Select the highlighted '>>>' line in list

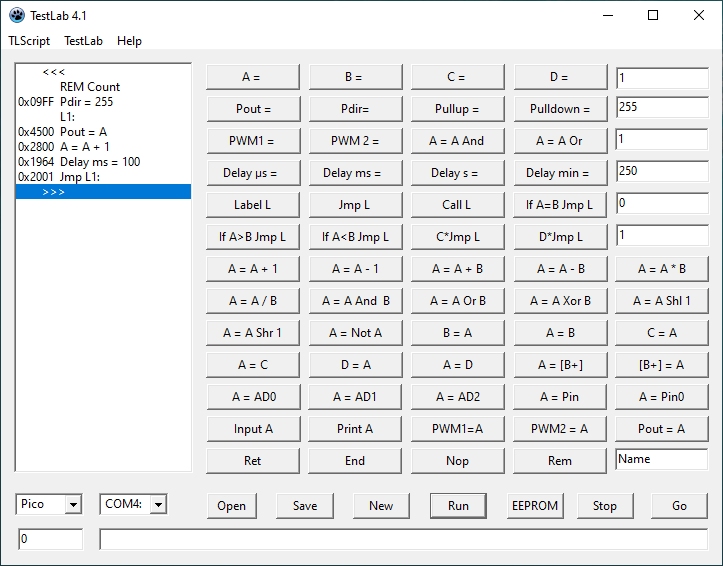click(103, 192)
